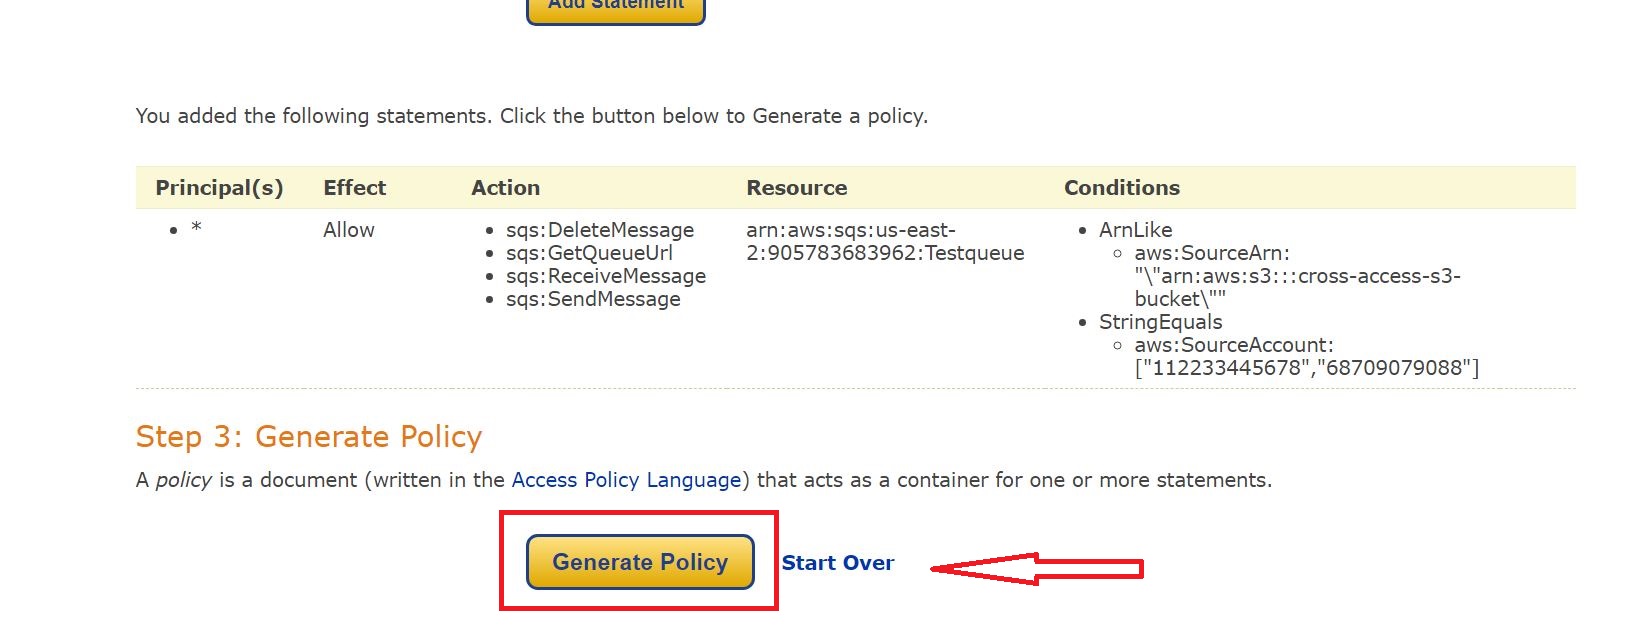Select the sqs:SendMessage action entry
This screenshot has height=637, width=1651.
point(593,299)
